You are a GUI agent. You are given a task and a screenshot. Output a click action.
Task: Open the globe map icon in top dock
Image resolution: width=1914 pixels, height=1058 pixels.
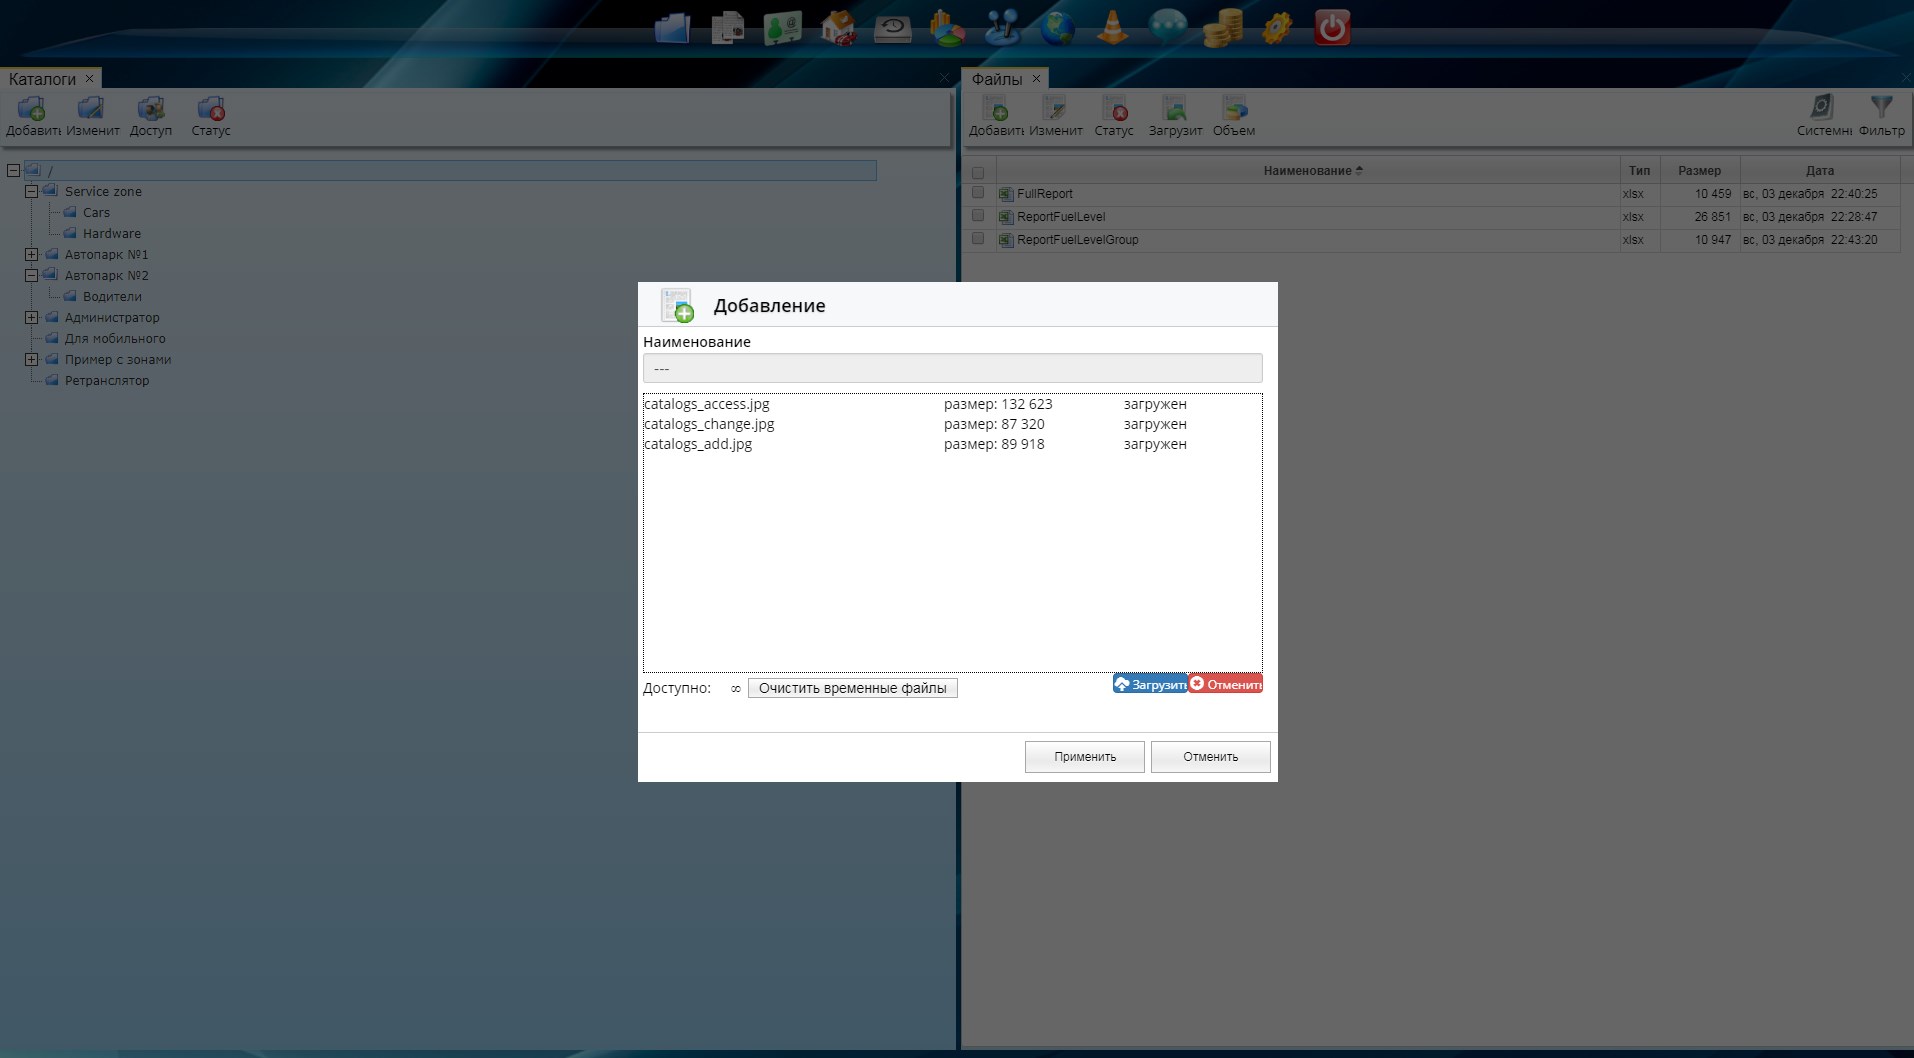[1057, 28]
